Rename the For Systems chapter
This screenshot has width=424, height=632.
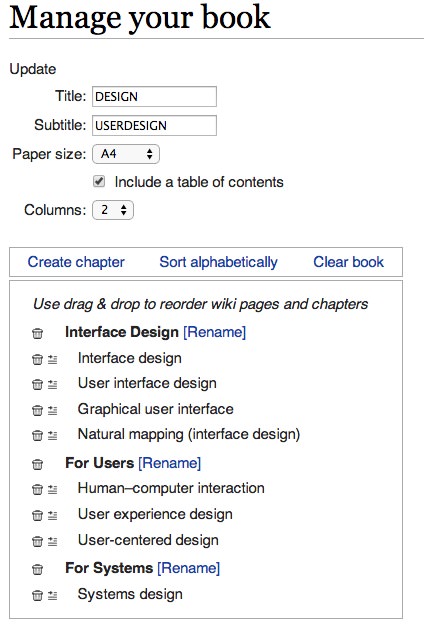click(189, 568)
